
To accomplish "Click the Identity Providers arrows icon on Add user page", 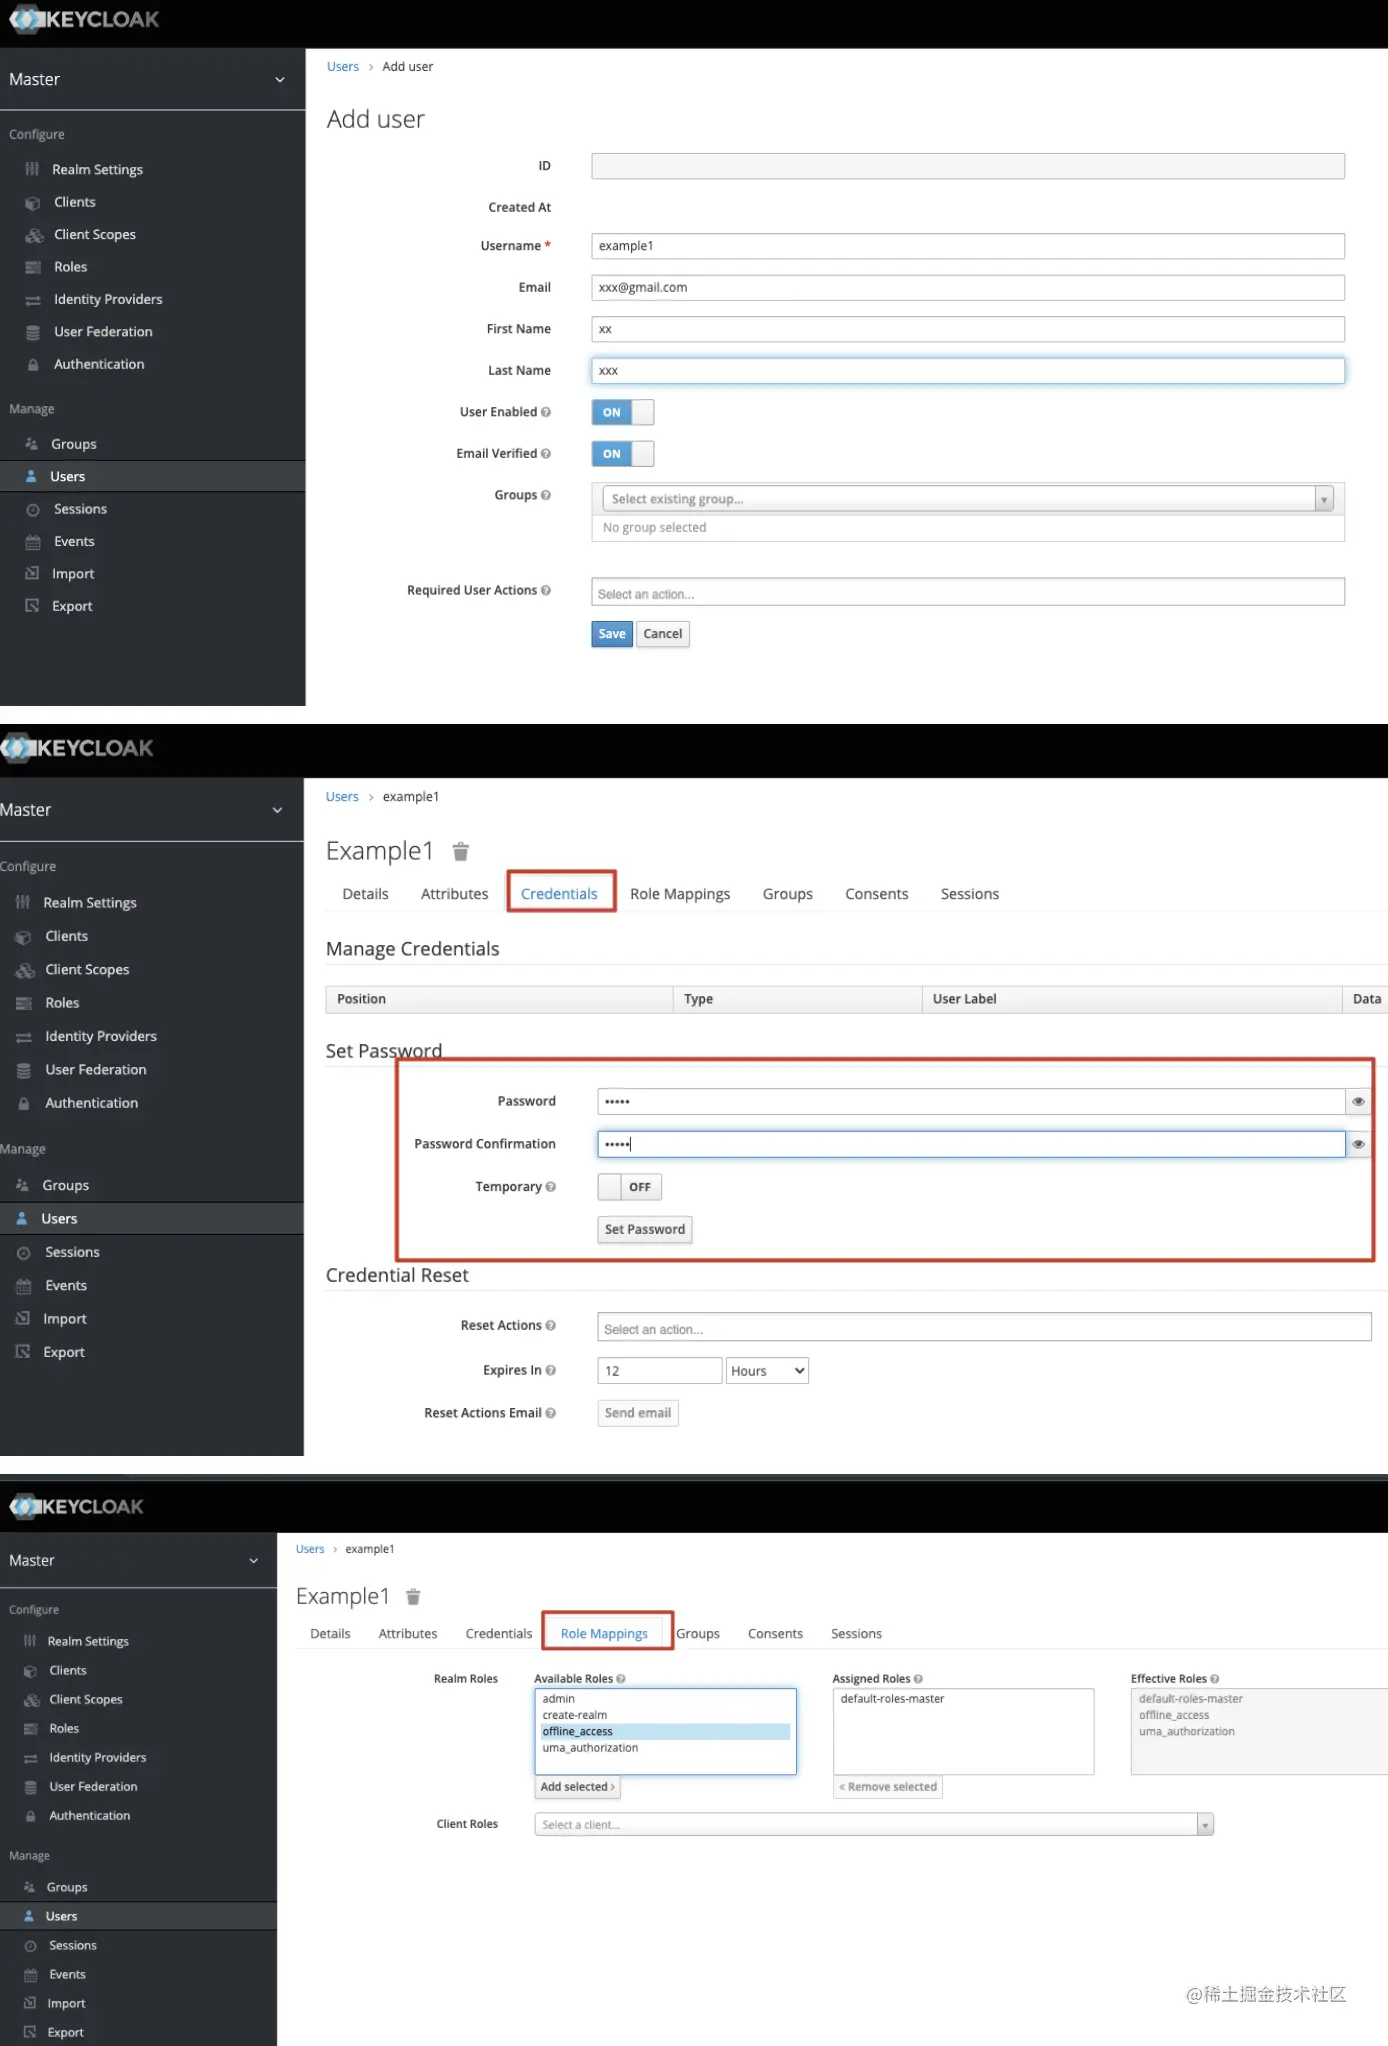I will (33, 300).
